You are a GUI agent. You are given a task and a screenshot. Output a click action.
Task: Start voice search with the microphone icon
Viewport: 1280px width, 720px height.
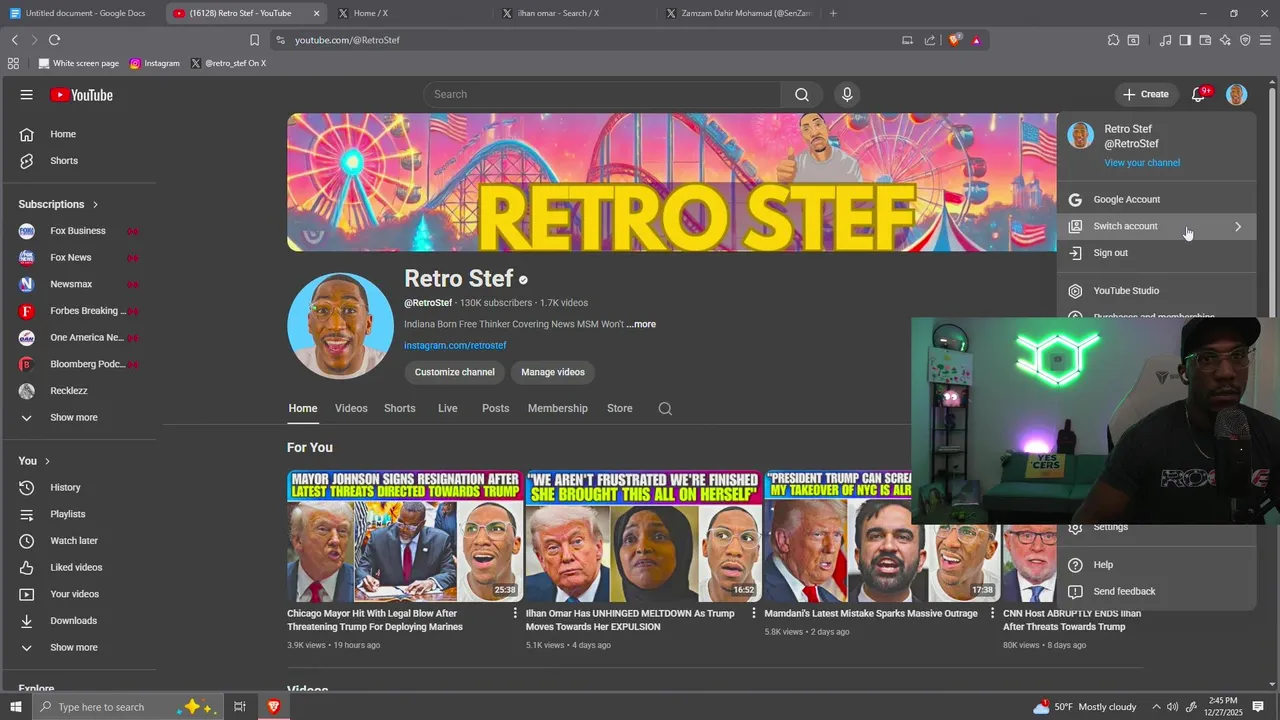847,94
